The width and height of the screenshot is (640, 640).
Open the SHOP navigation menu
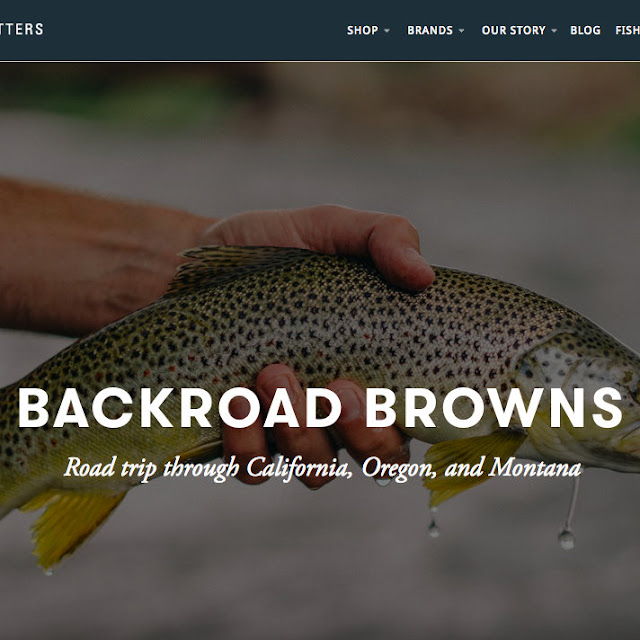coord(362,30)
